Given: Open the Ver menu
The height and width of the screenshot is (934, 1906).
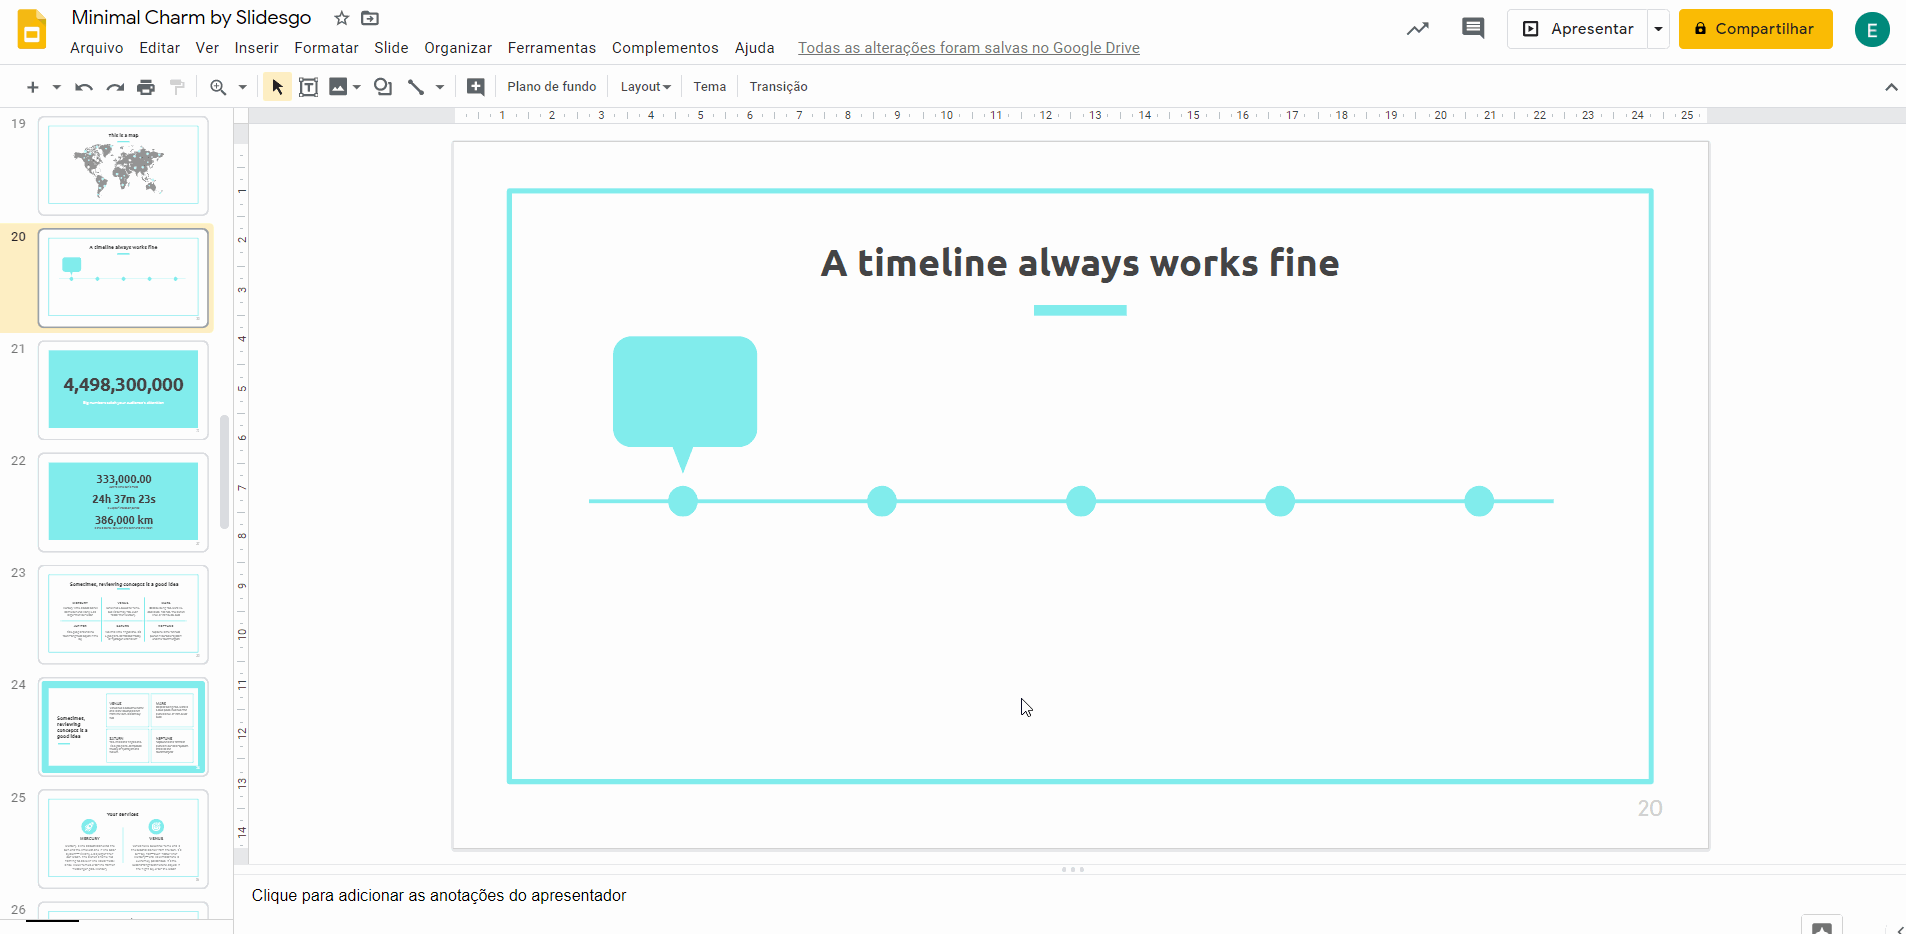Looking at the screenshot, I should point(207,48).
